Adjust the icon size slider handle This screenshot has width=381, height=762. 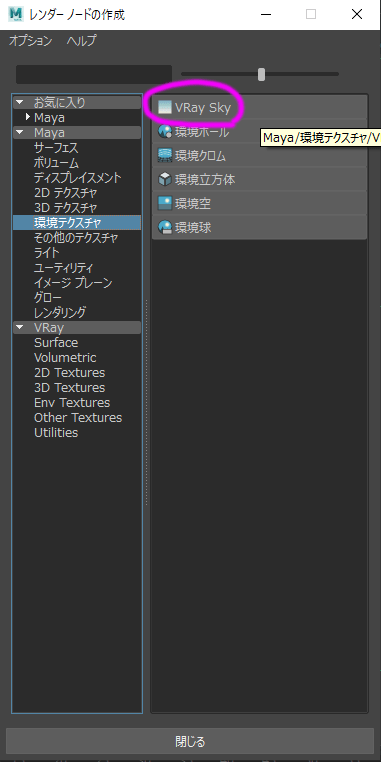pos(261,74)
